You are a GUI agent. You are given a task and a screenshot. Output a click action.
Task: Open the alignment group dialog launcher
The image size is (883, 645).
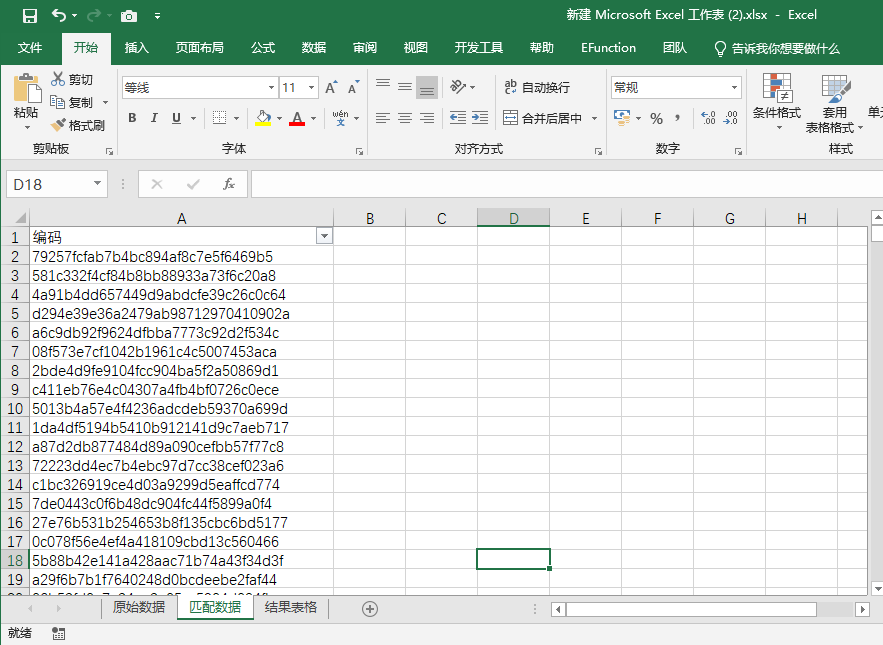point(598,151)
